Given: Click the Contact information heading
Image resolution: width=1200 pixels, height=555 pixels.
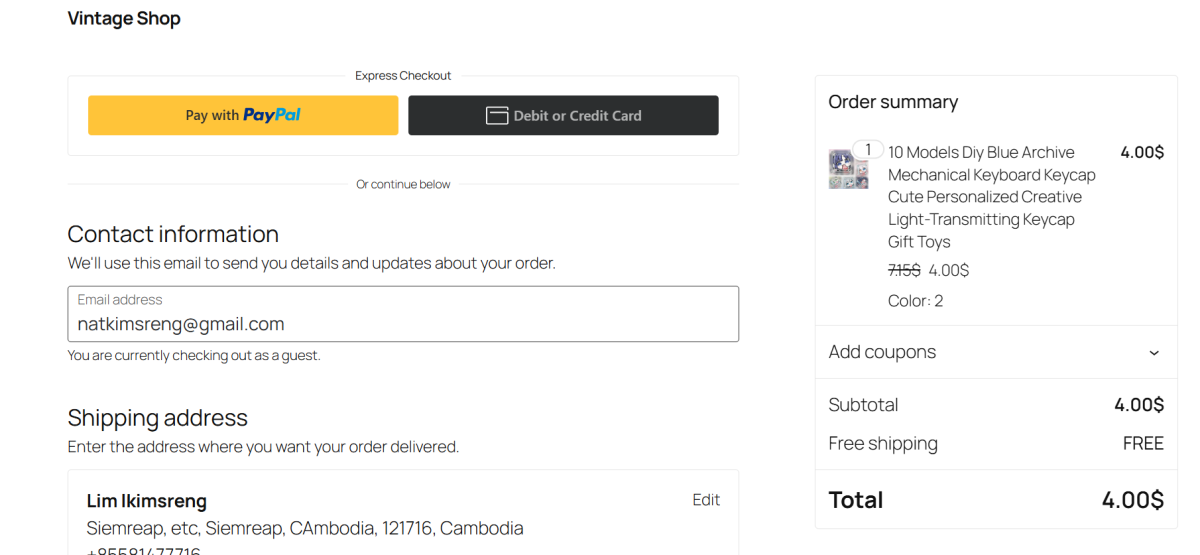Looking at the screenshot, I should 173,234.
